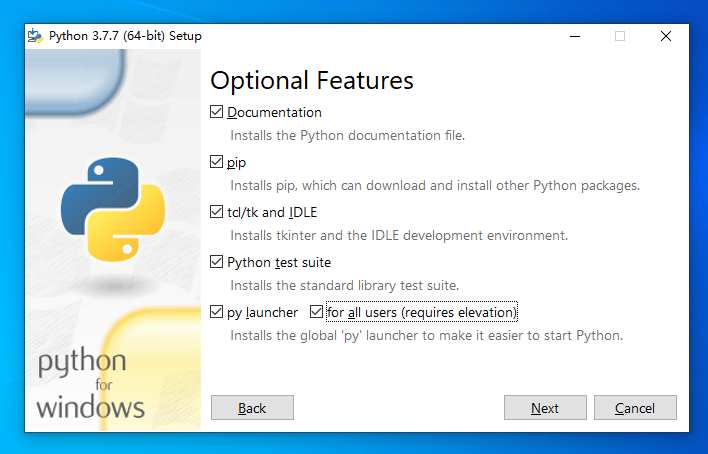Image resolution: width=708 pixels, height=454 pixels.
Task: Uncheck the Python test suite box
Action: coord(216,262)
